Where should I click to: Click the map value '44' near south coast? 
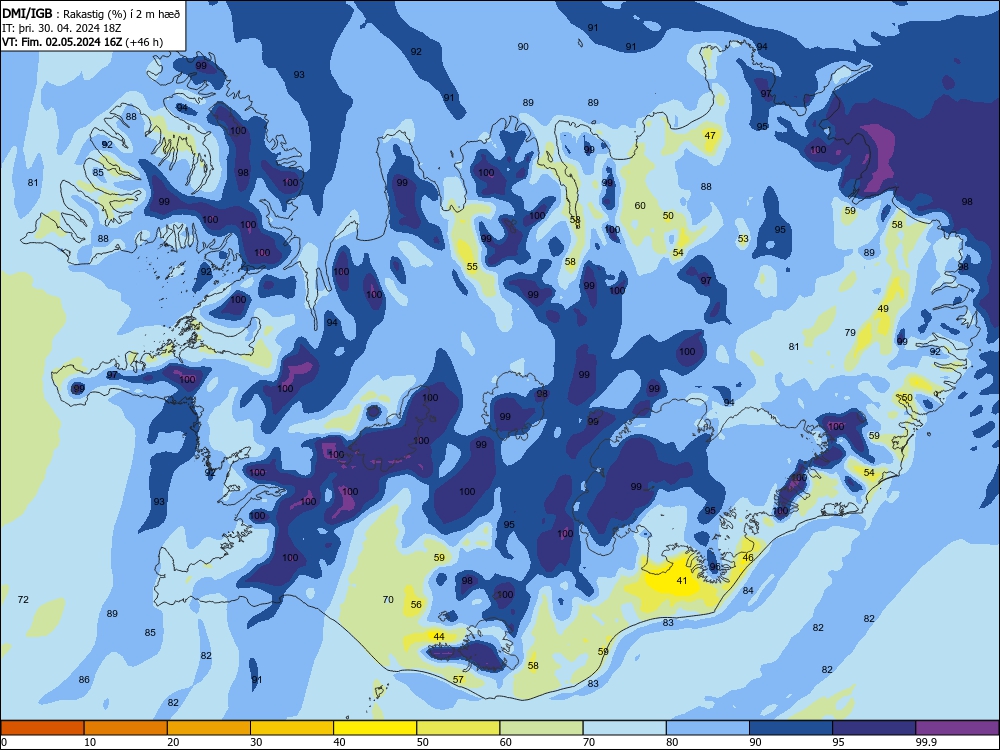(x=439, y=636)
